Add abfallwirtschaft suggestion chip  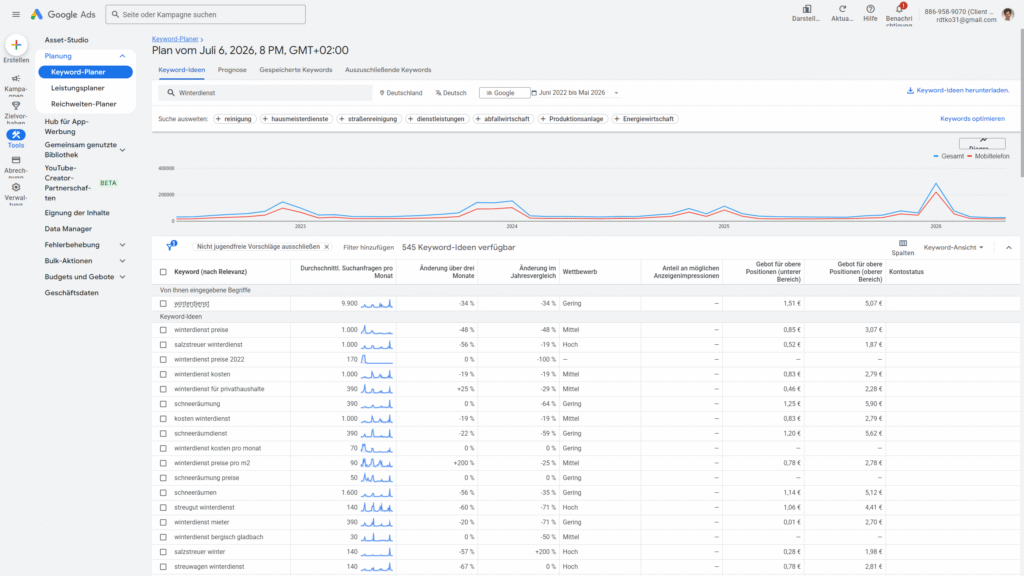point(503,119)
